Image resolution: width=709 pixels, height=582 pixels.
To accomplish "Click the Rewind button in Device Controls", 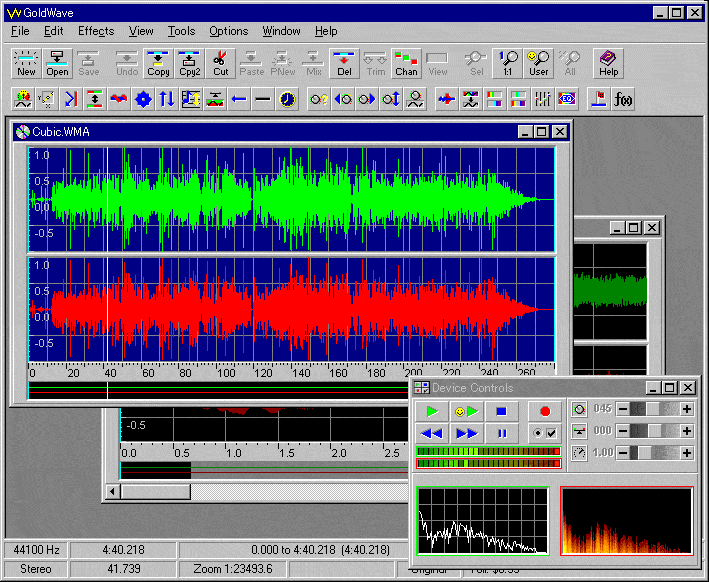I will [432, 433].
